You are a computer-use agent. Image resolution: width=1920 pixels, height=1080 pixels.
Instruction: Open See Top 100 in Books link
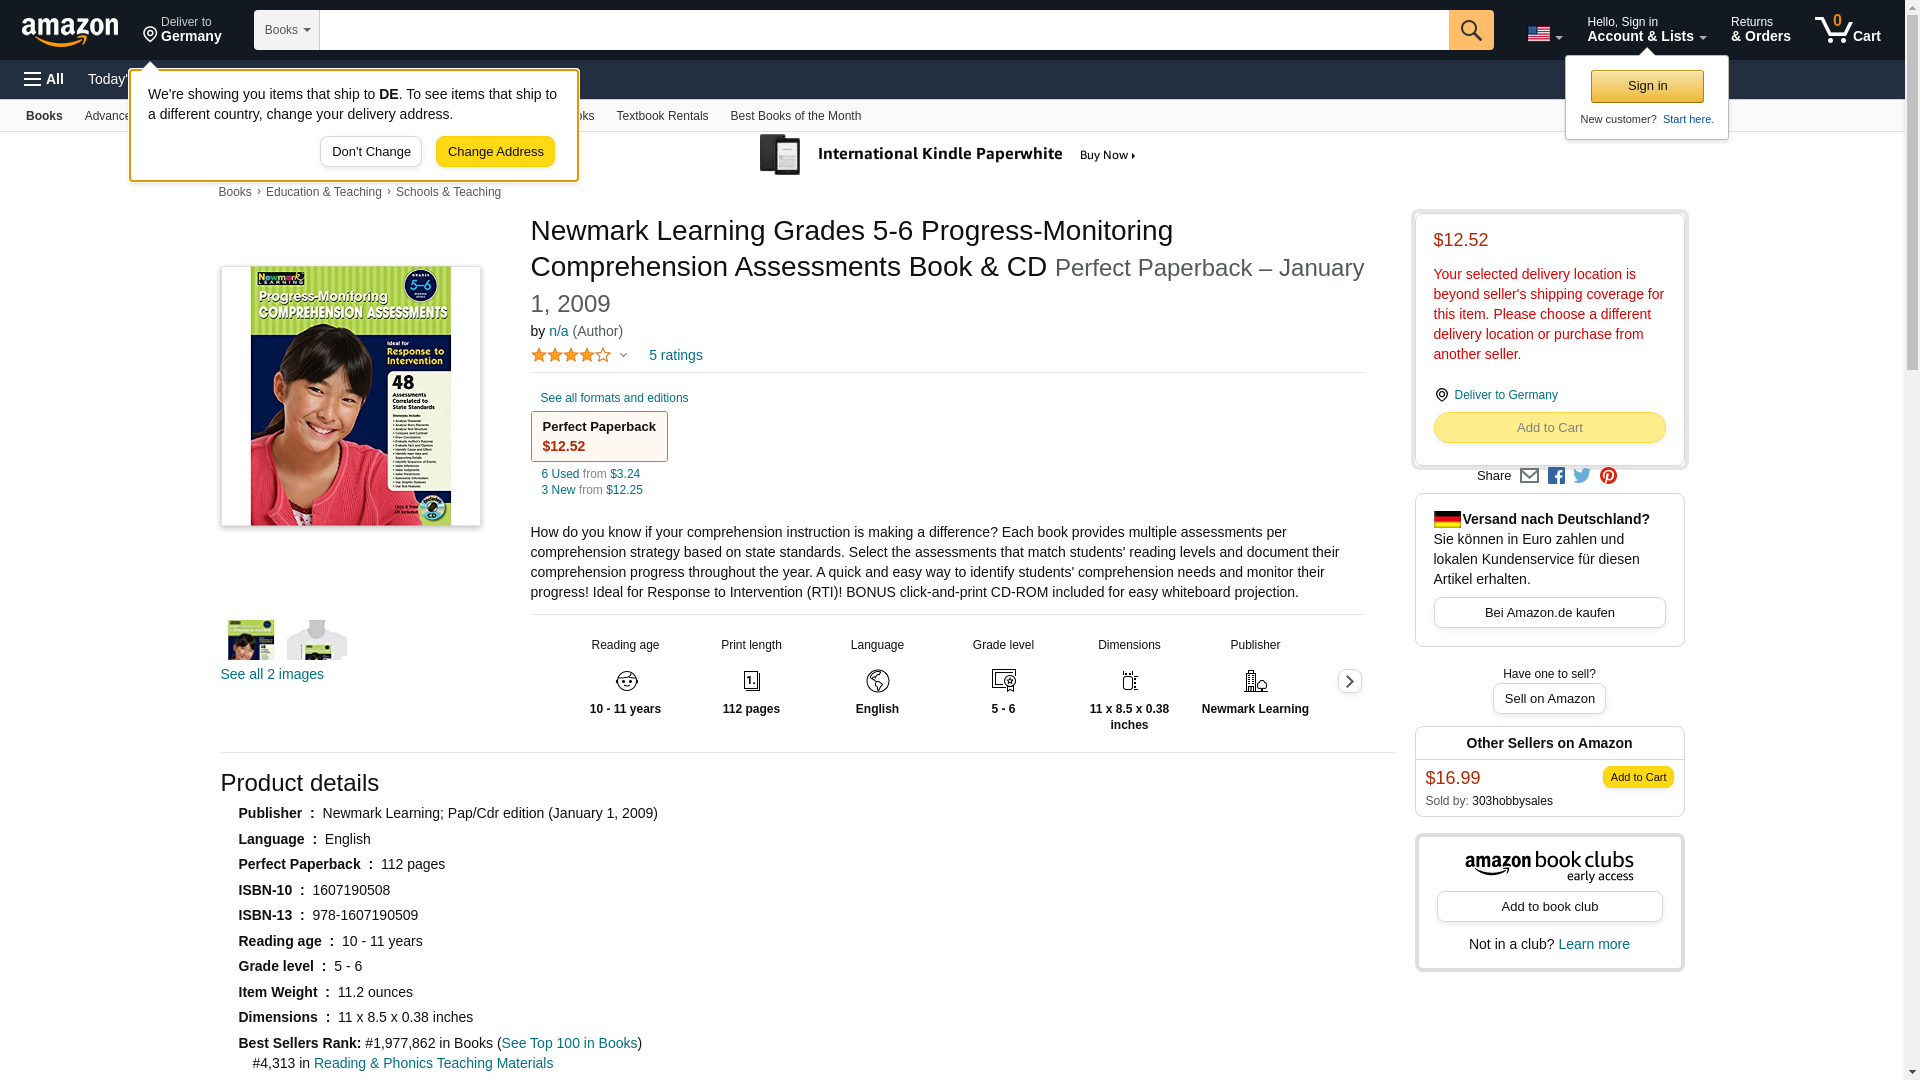569,1043
